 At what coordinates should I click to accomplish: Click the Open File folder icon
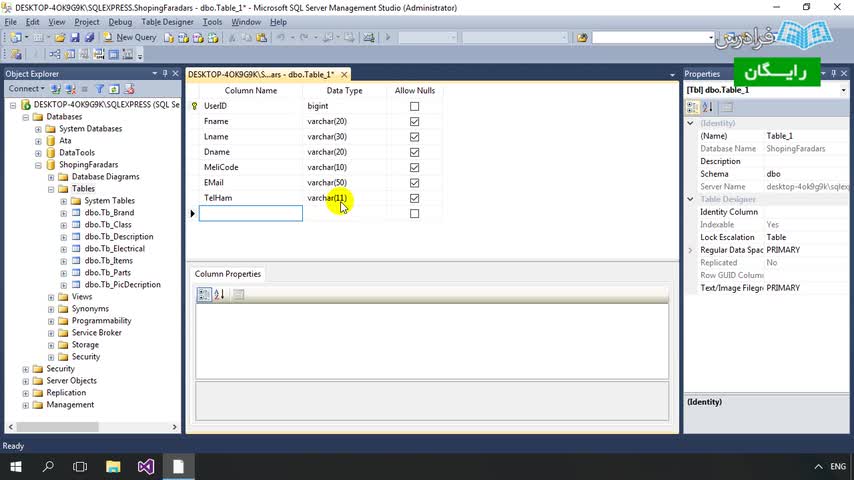click(60, 38)
